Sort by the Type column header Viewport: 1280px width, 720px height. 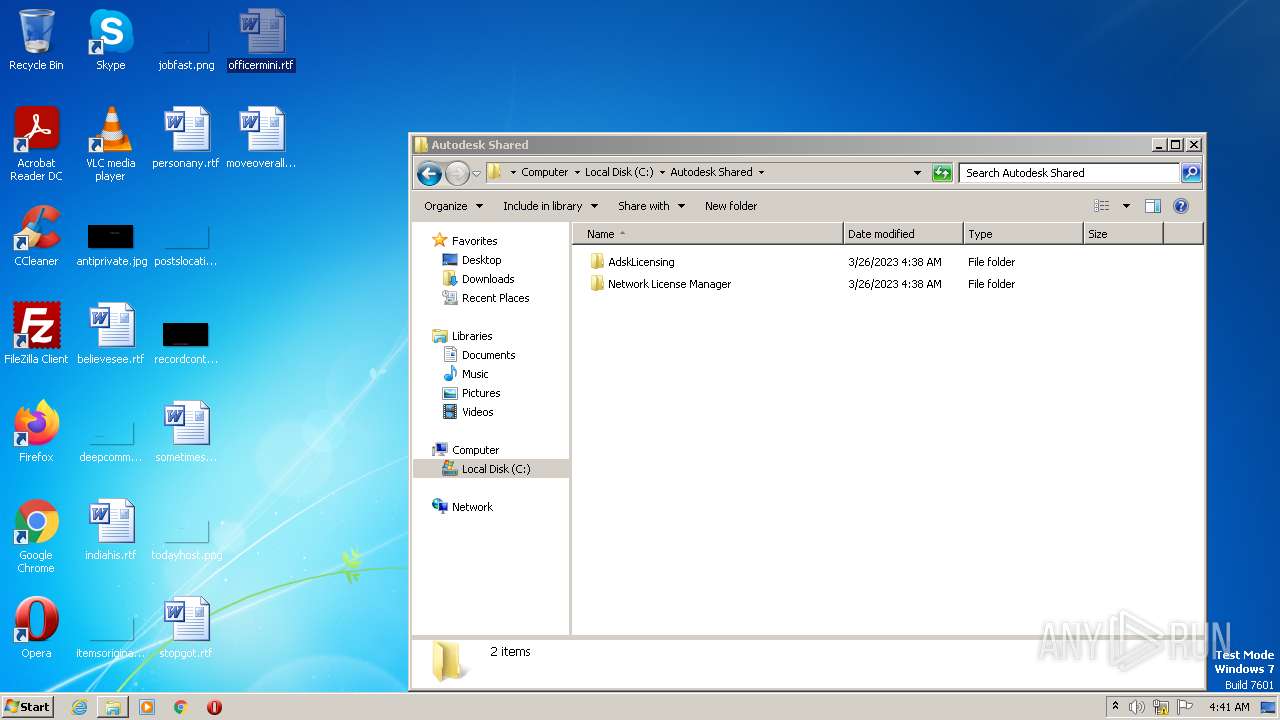tap(1023, 234)
